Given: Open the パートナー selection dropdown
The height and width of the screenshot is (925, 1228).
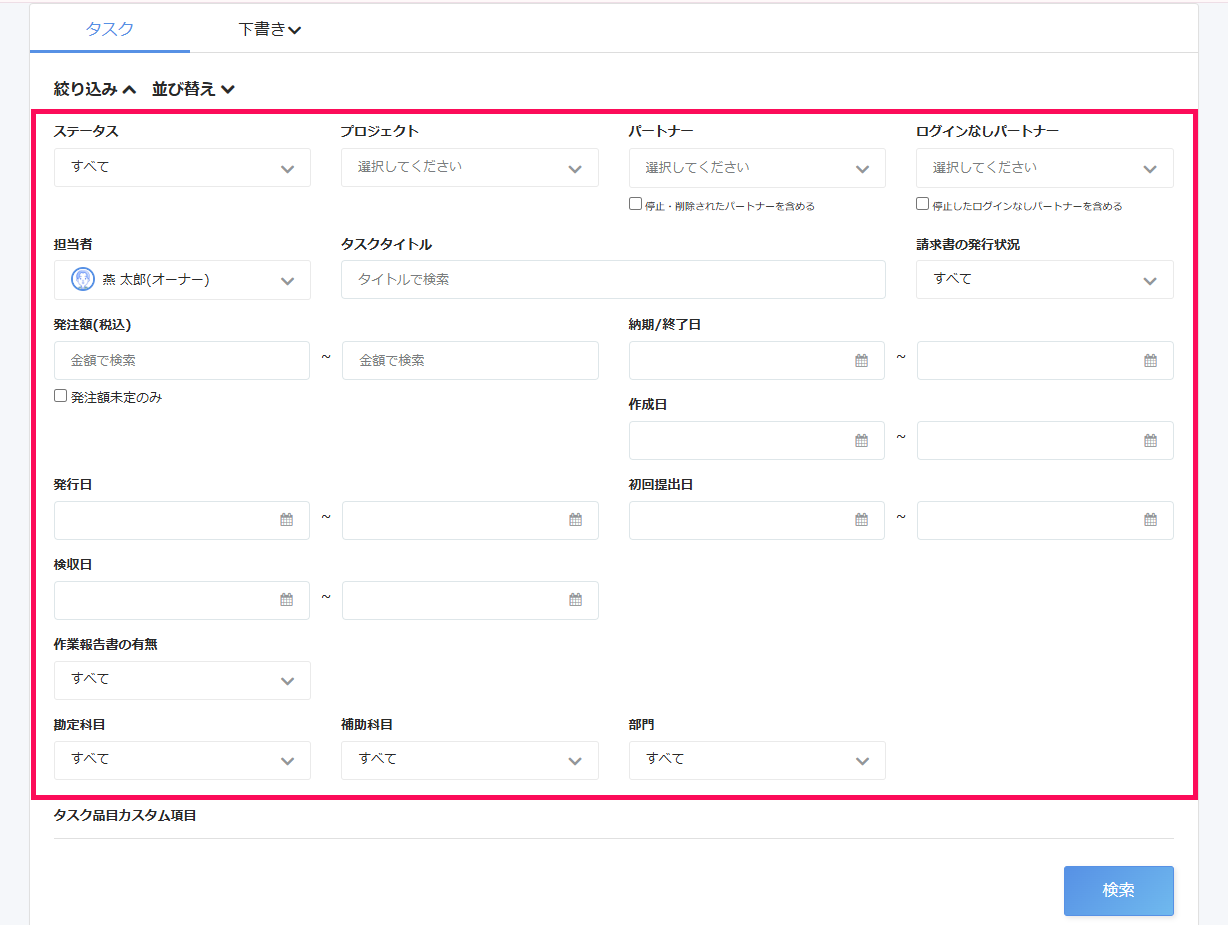Looking at the screenshot, I should pos(757,167).
